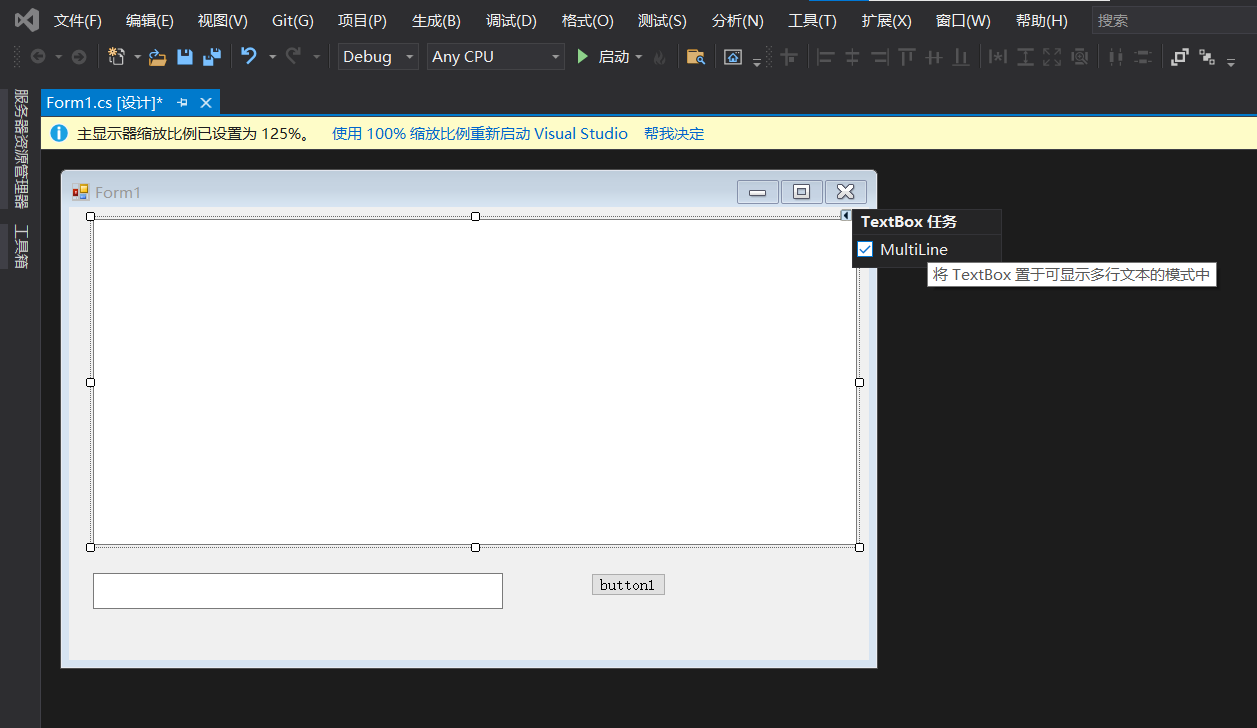Click the restart Visual Studio at 100% scaling link
Screen dimensions: 1257x728
480,133
